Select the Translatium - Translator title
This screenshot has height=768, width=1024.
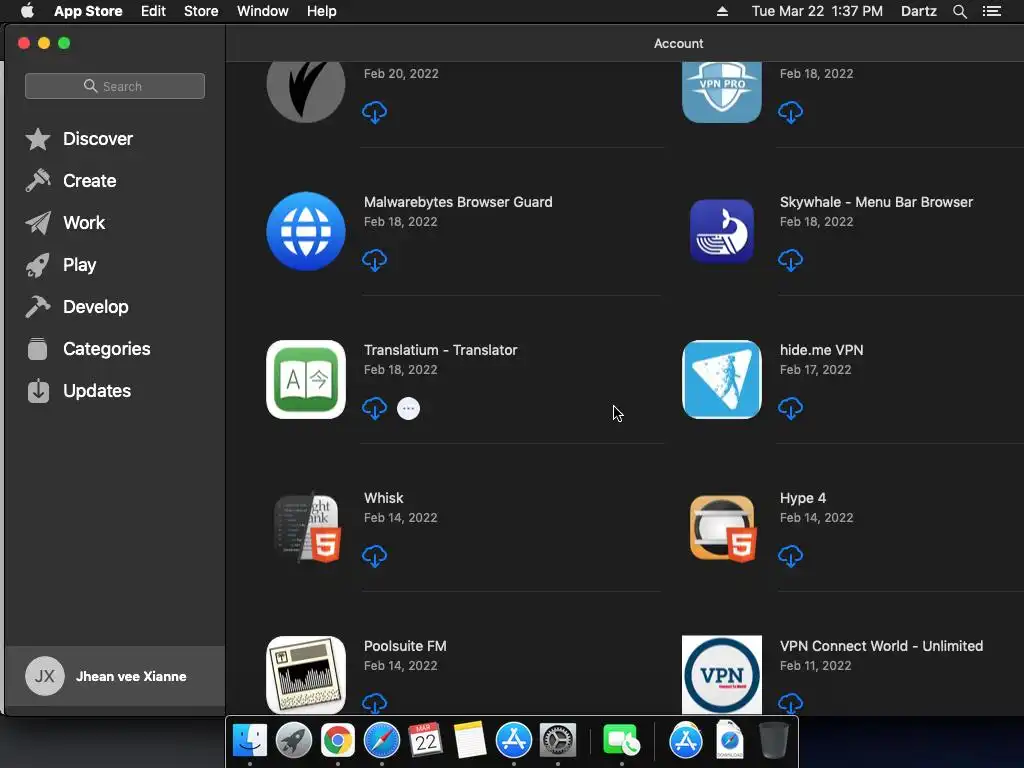click(440, 350)
